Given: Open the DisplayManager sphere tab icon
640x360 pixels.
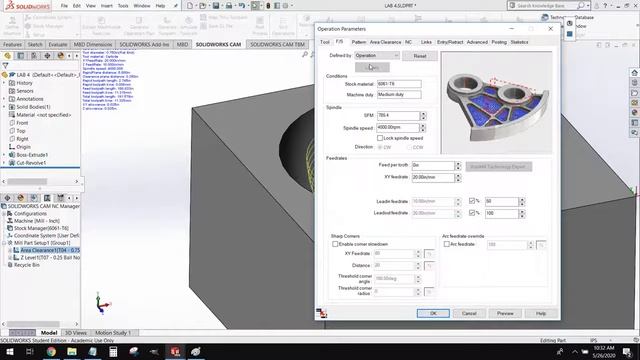Looking at the screenshot, I should (x=60, y=56).
